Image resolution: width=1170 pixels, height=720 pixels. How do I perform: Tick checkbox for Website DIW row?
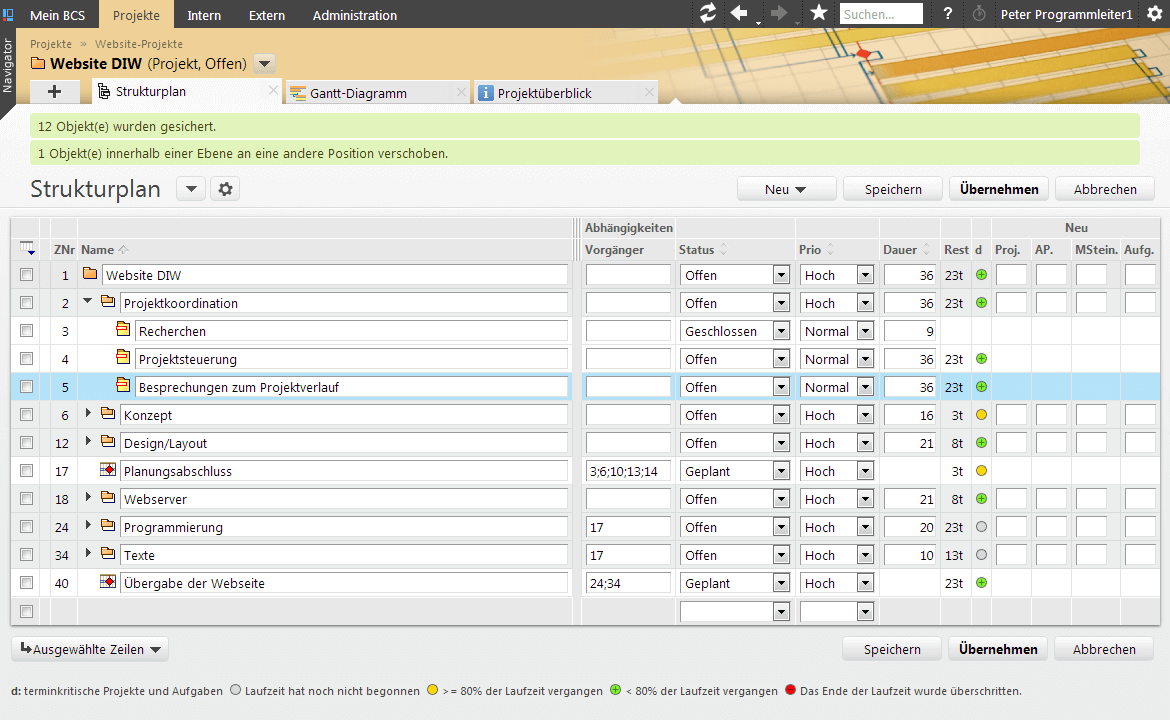(27, 275)
